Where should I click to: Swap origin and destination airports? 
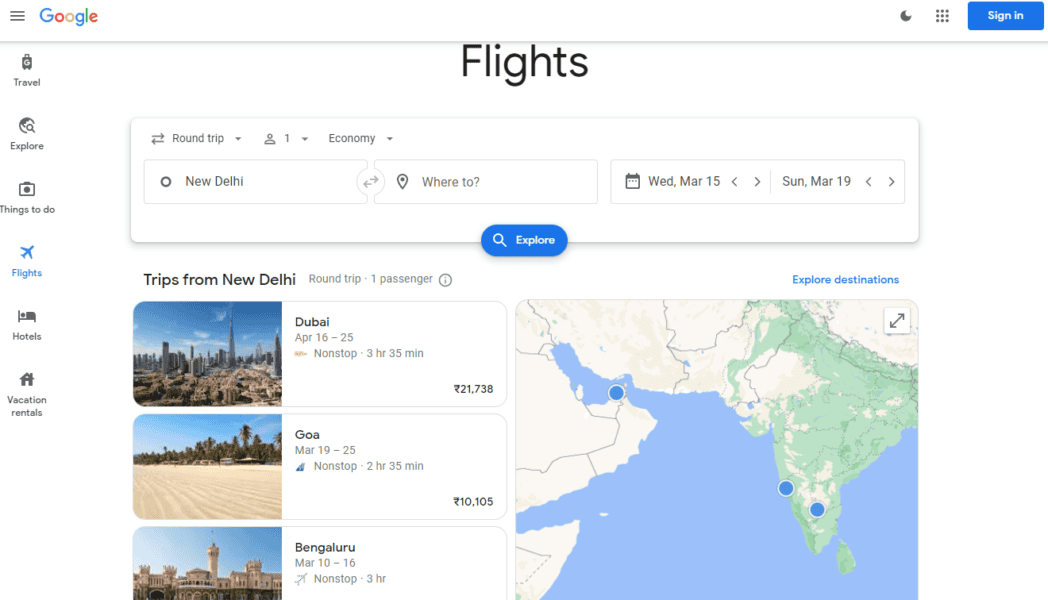click(371, 181)
